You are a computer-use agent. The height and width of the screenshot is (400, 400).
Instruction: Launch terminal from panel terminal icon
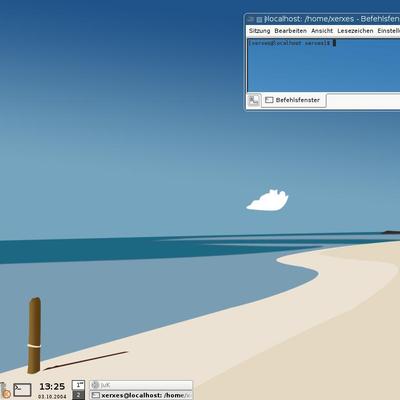click(x=22, y=389)
